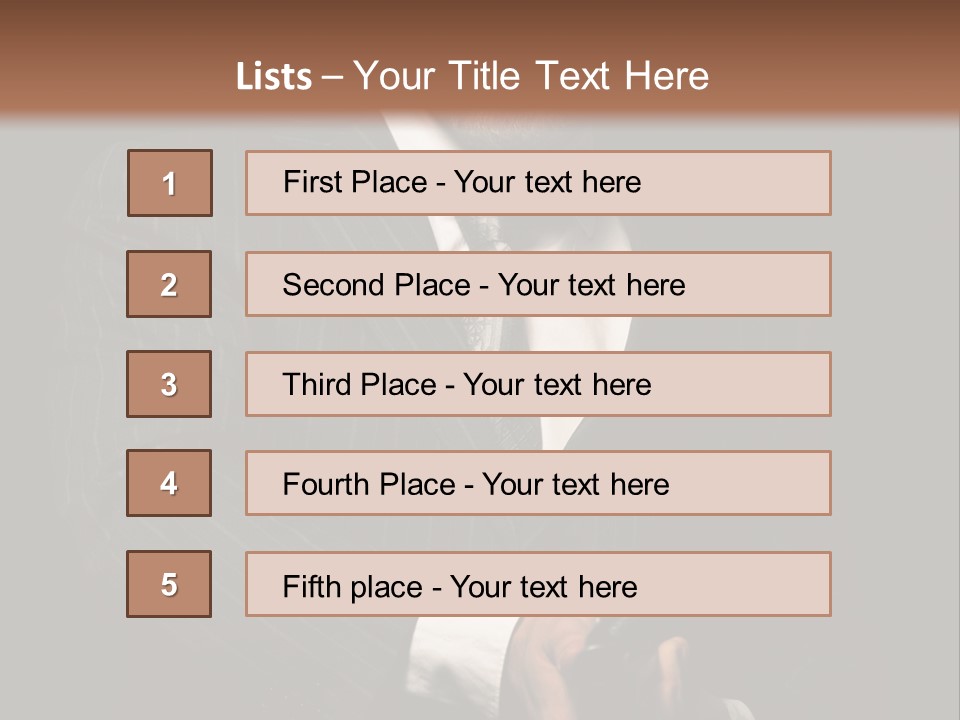Click the number 1 box
This screenshot has width=960, height=720.
point(170,183)
